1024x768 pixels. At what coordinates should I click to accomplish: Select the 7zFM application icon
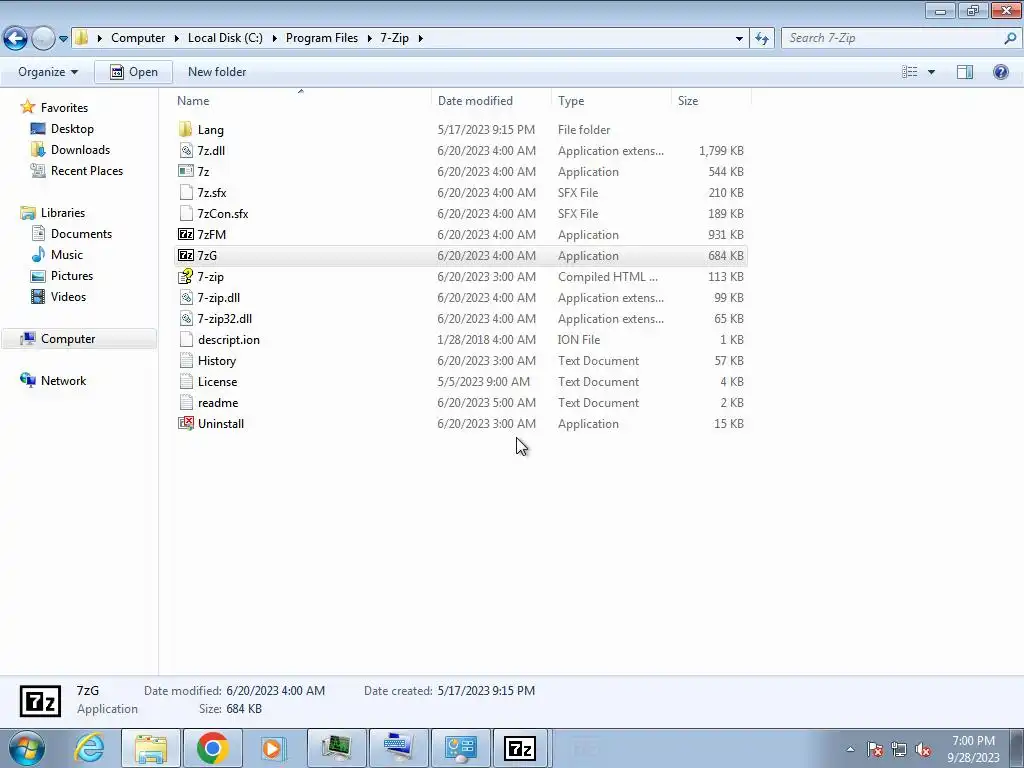point(186,234)
